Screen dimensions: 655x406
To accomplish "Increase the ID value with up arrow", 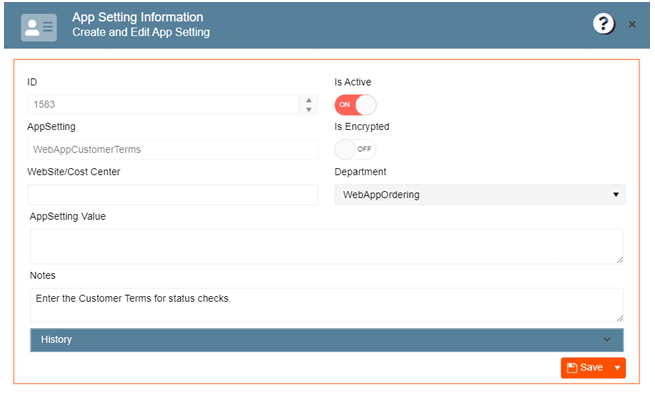I will (x=308, y=100).
